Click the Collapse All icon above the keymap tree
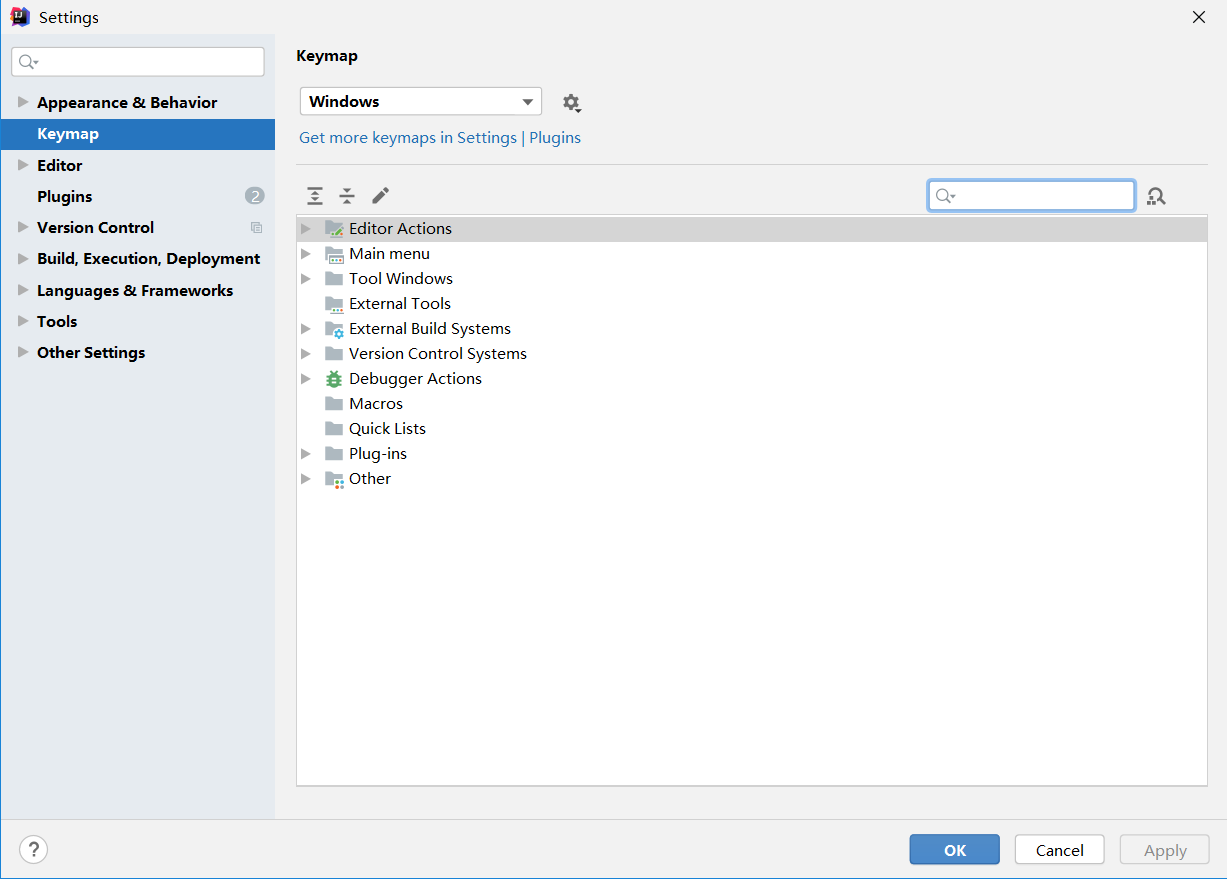Viewport: 1227px width, 879px height. (x=347, y=196)
